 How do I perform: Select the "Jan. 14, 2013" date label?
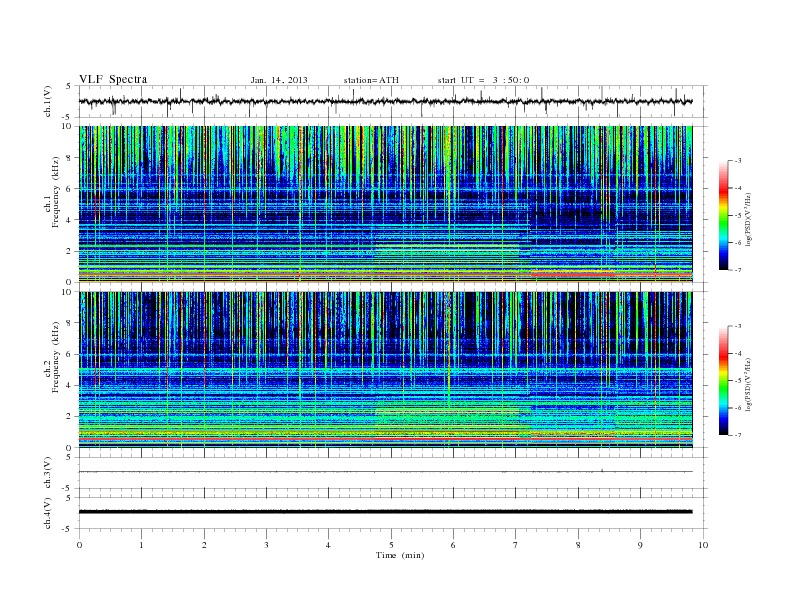coord(279,80)
